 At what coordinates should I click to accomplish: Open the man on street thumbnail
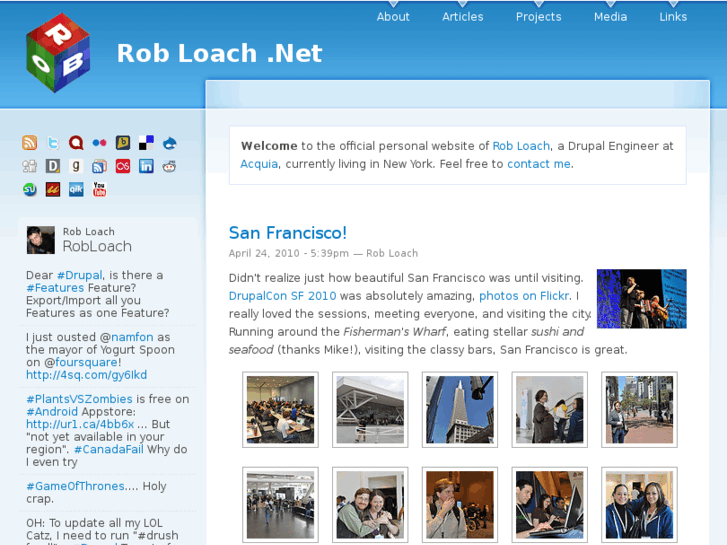639,410
